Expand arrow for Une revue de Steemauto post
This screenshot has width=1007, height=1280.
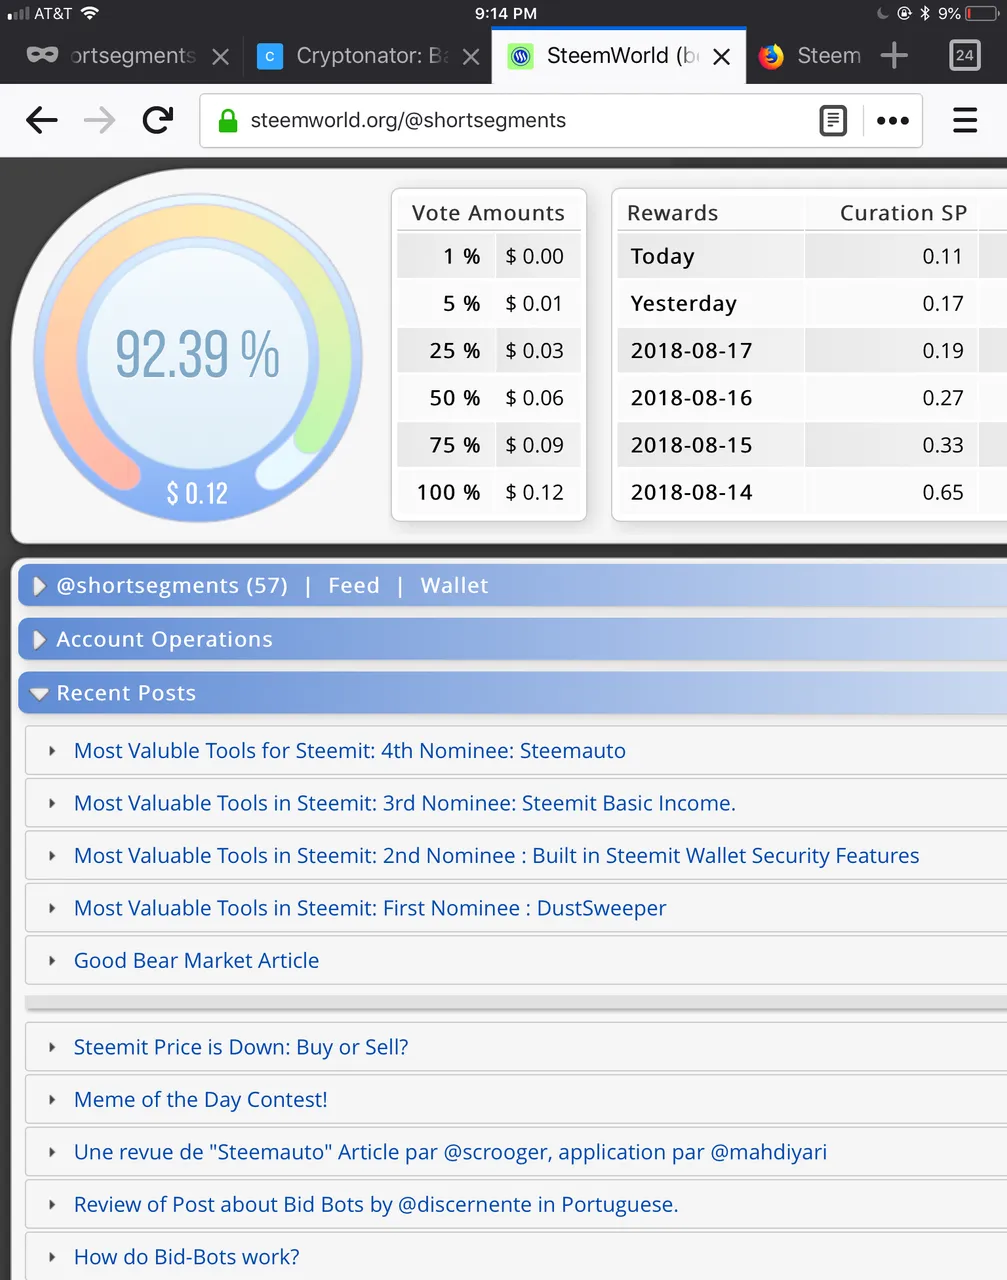[x=52, y=1153]
